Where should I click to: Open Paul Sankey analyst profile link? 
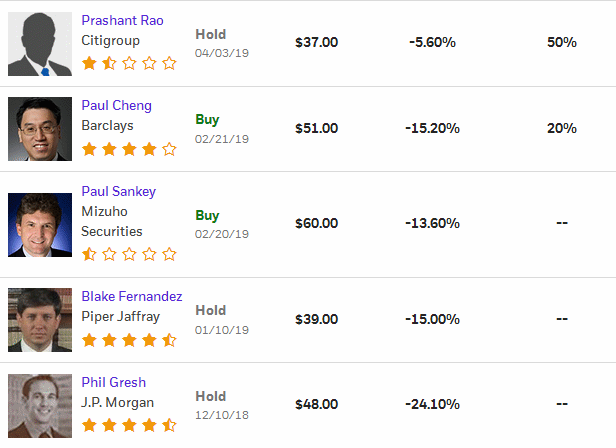coord(119,191)
